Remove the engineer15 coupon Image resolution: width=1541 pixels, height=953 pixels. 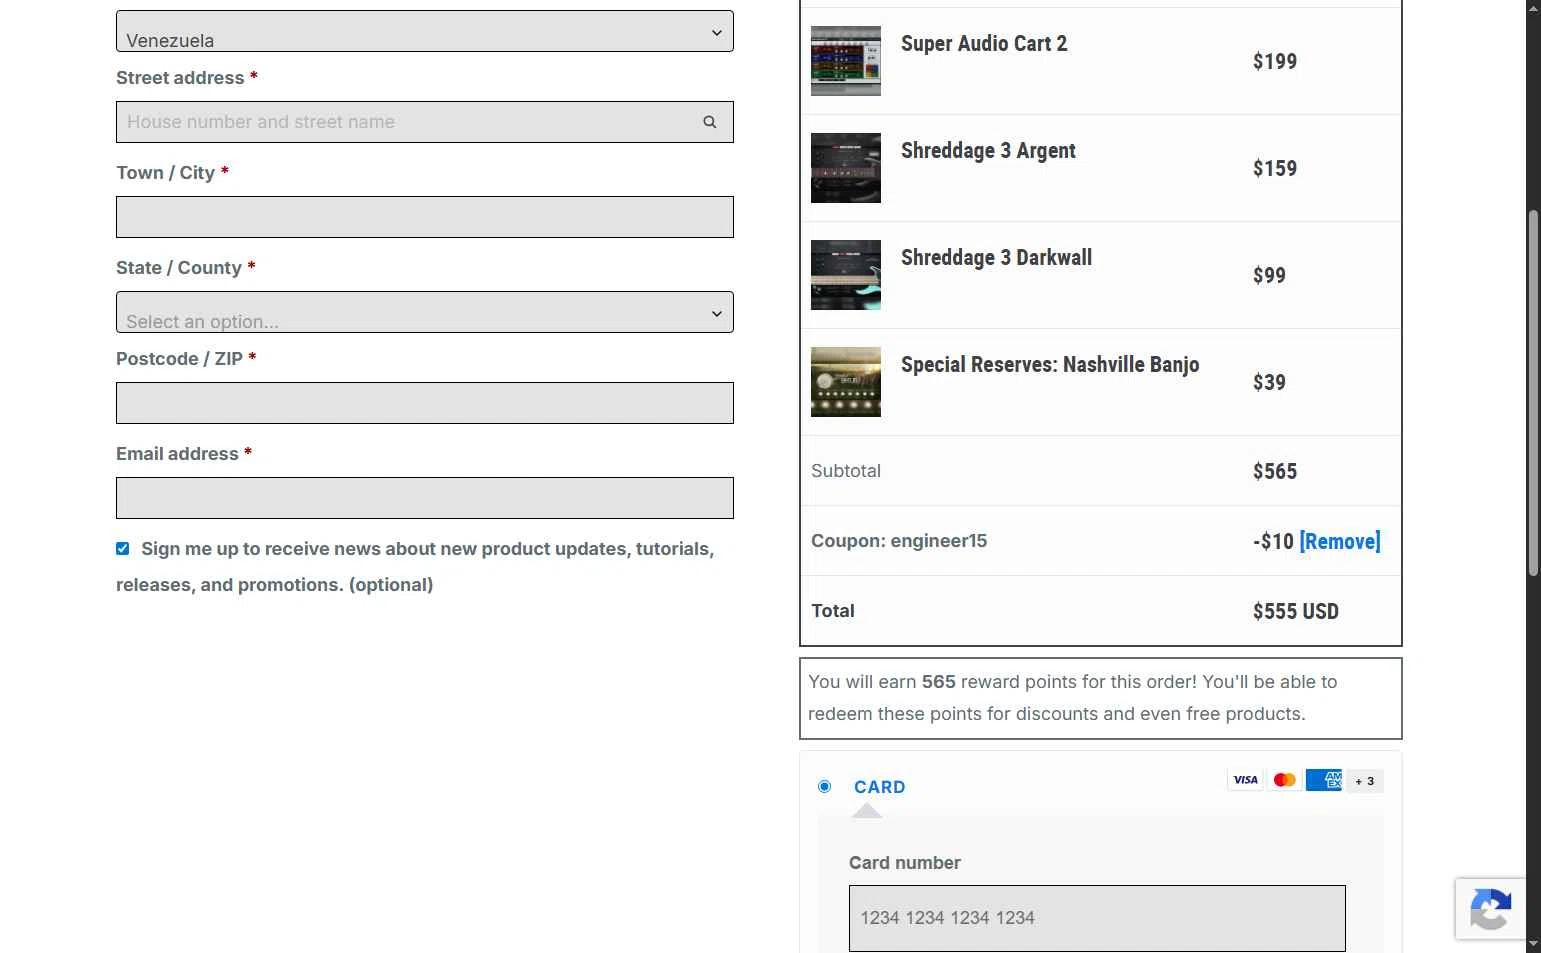coord(1340,541)
